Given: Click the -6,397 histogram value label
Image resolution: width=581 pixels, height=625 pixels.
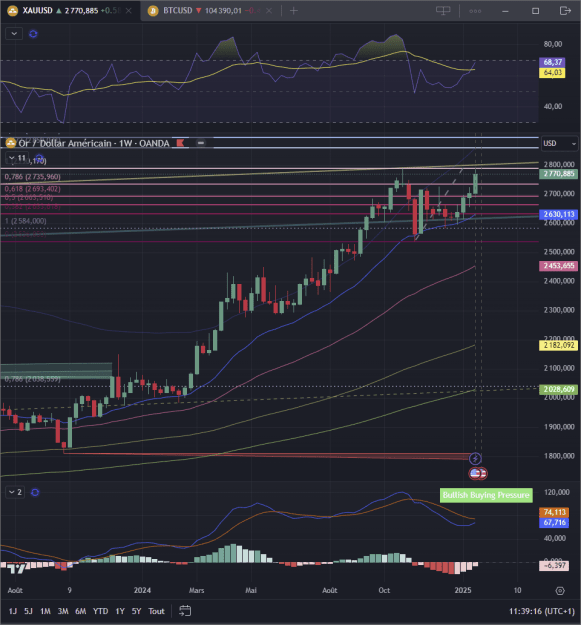Looking at the screenshot, I should click(554, 566).
